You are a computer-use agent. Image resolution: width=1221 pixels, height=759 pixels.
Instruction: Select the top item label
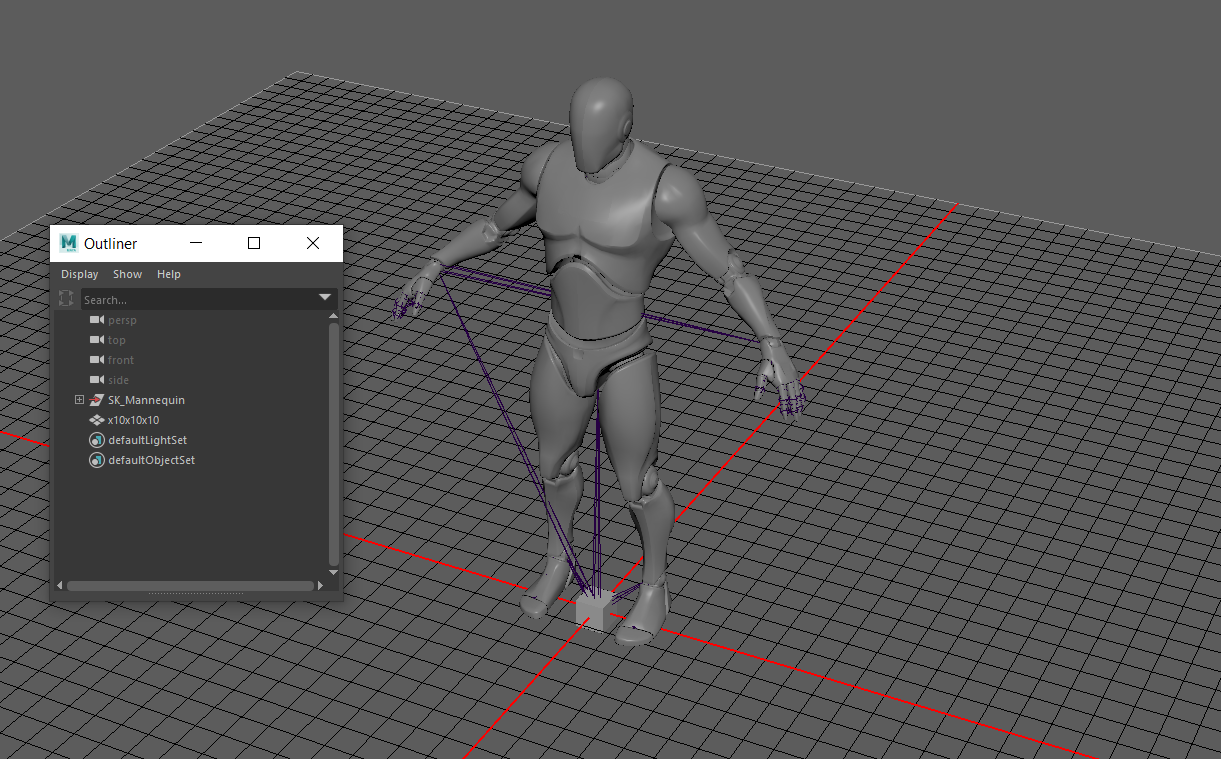117,340
